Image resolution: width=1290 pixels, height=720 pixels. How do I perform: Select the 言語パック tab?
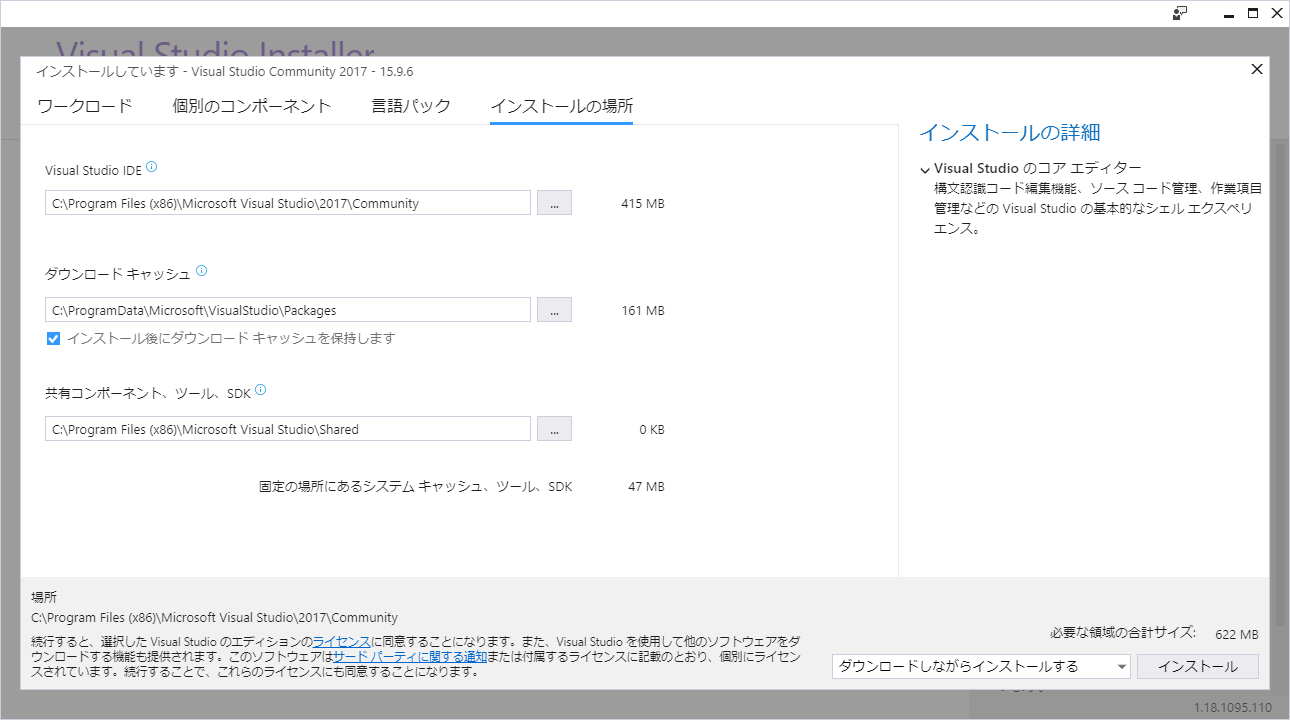411,106
